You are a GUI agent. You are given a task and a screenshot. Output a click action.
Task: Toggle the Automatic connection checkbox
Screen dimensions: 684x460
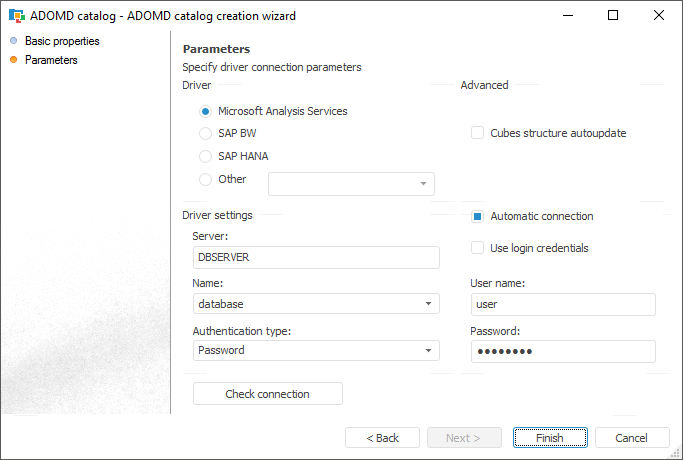point(478,216)
